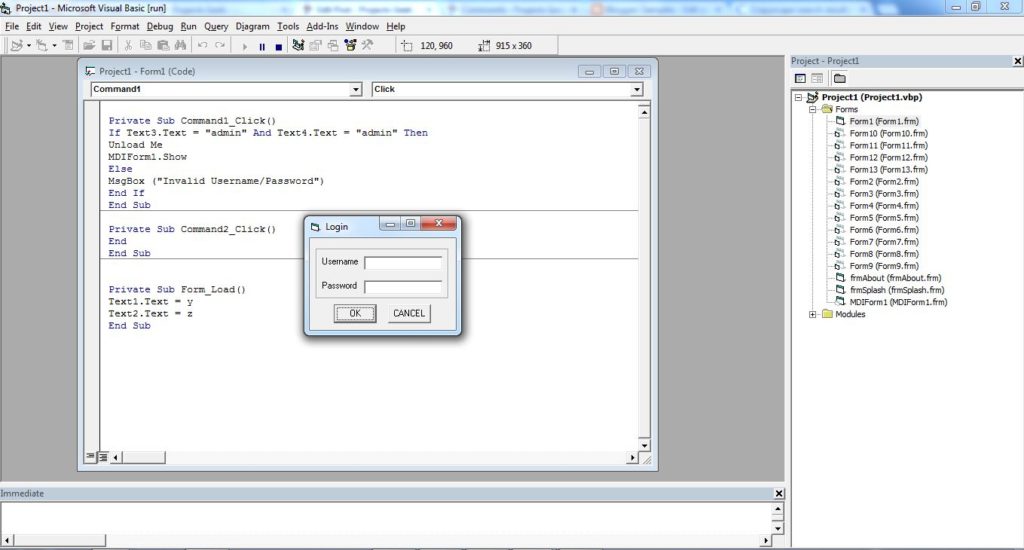Click View Code icon in Project panel
This screenshot has height=550, width=1024.
tap(800, 78)
